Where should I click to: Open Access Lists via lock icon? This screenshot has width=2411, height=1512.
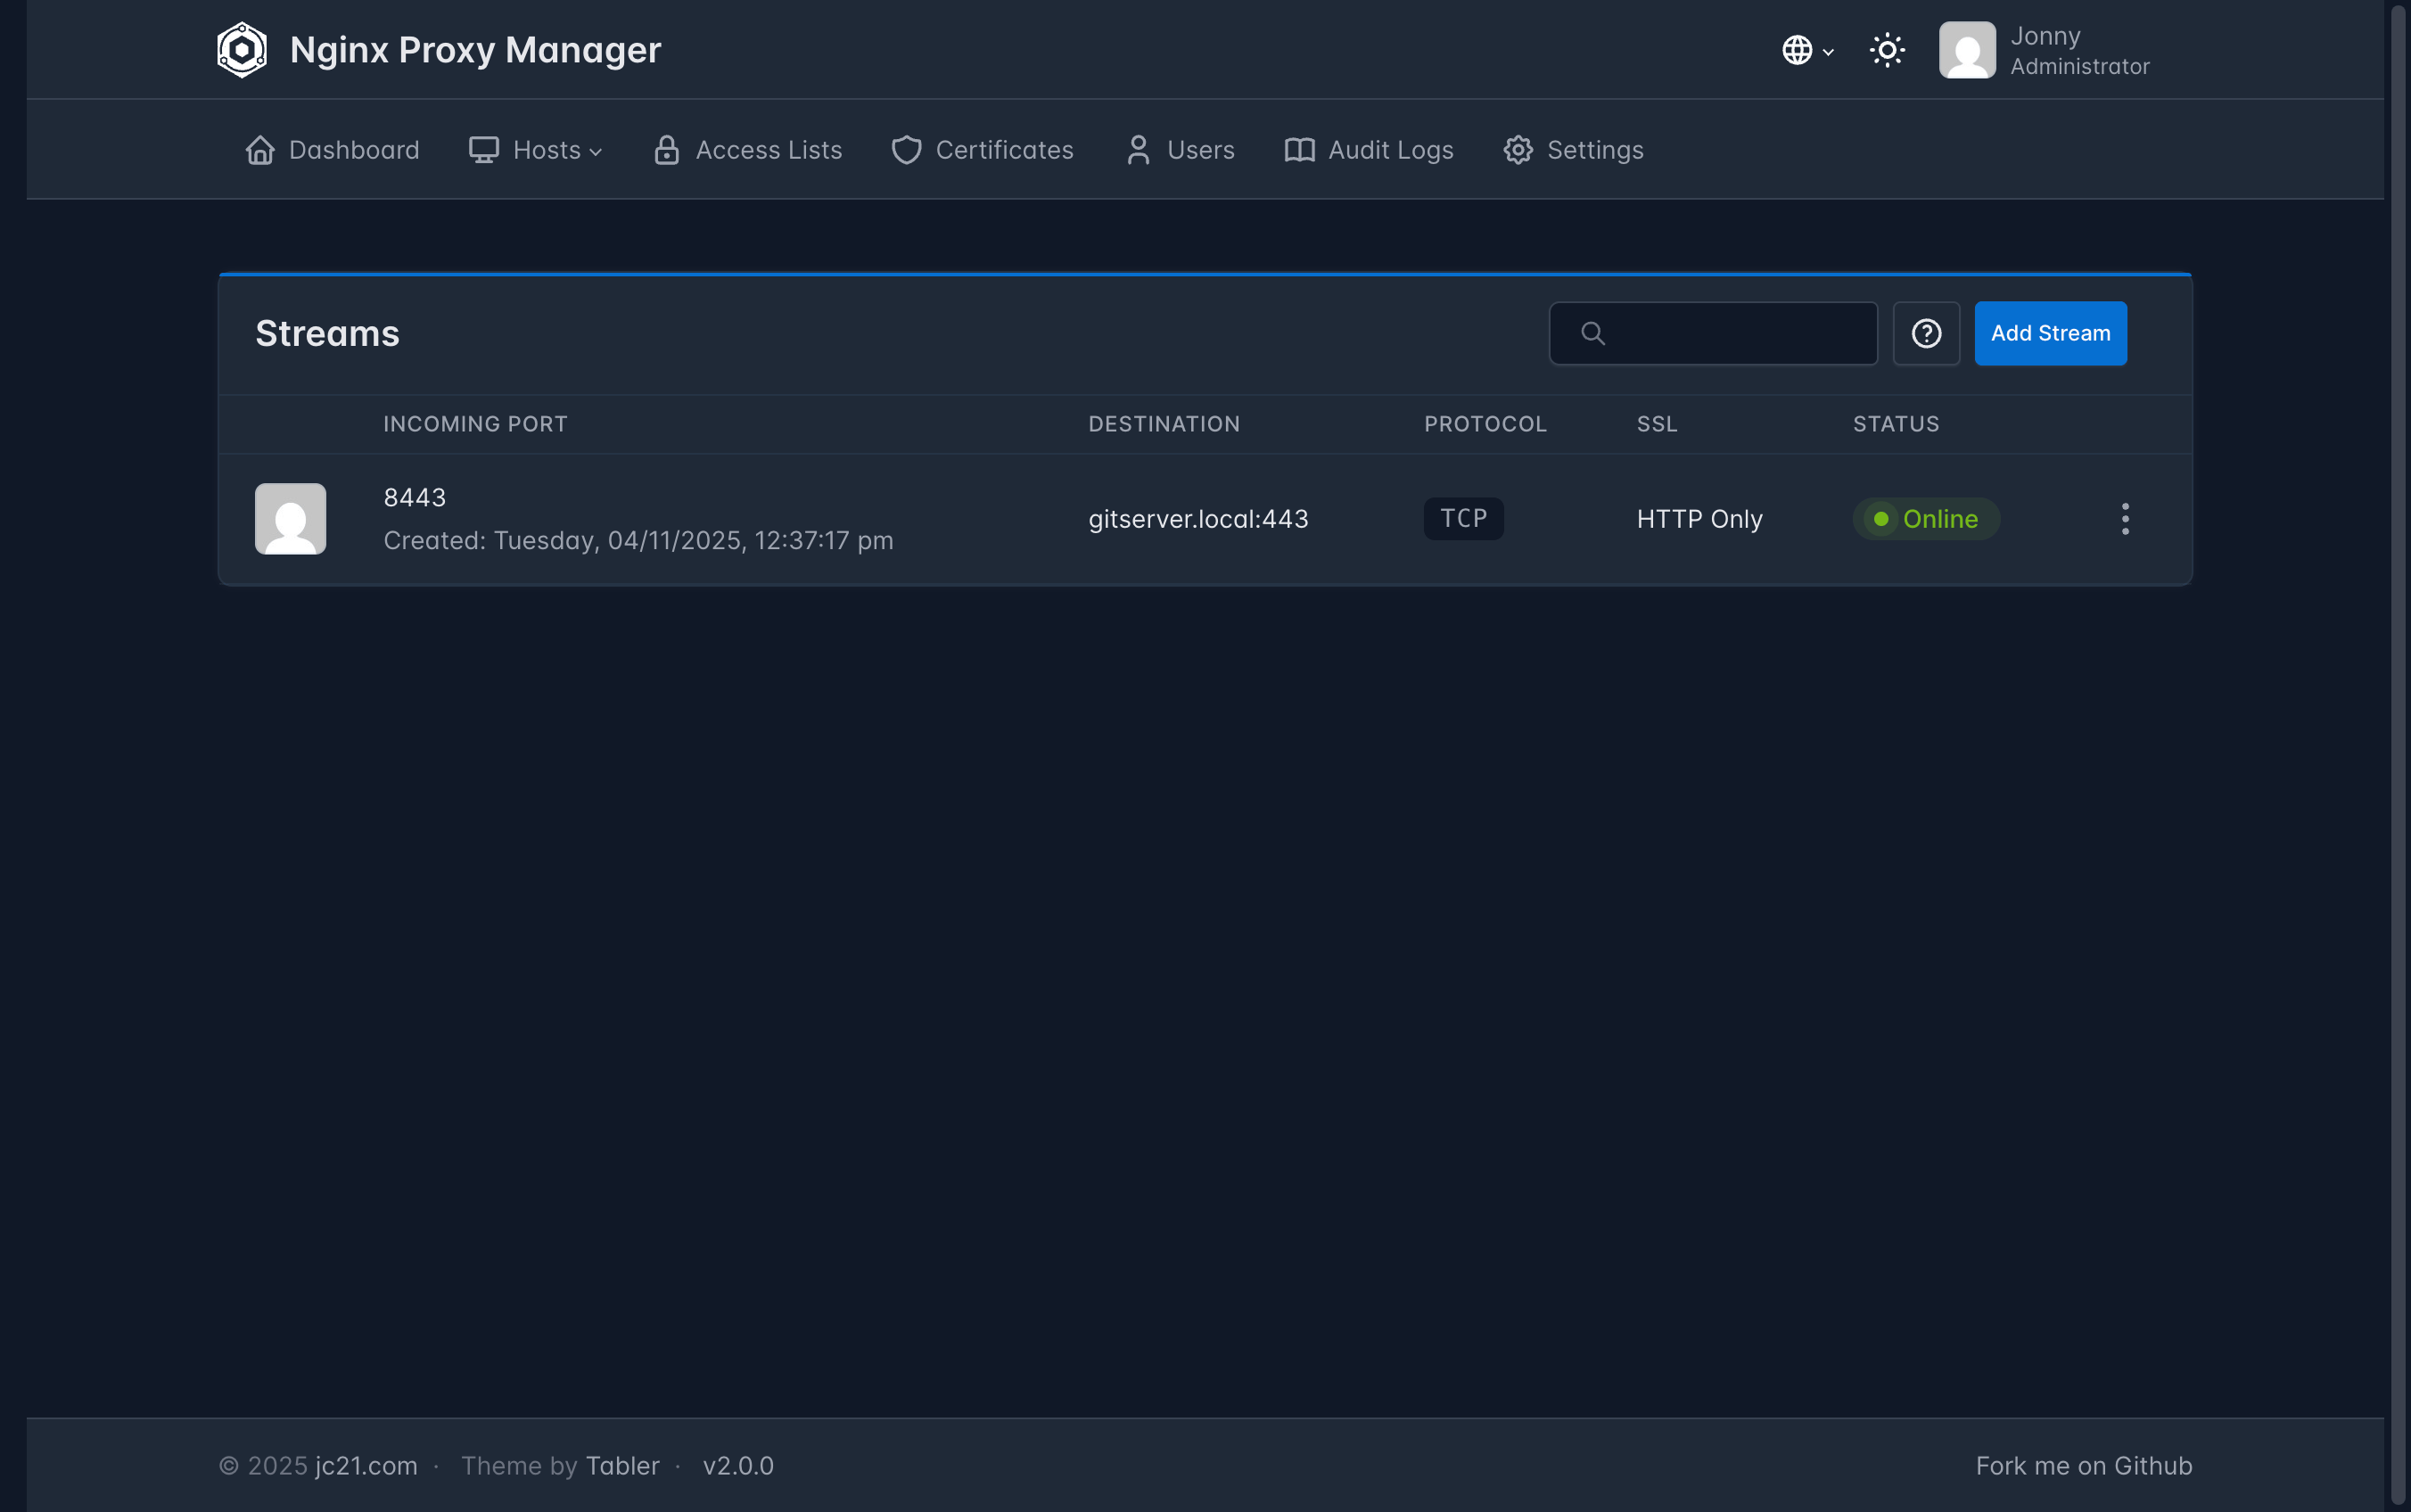[x=667, y=150]
